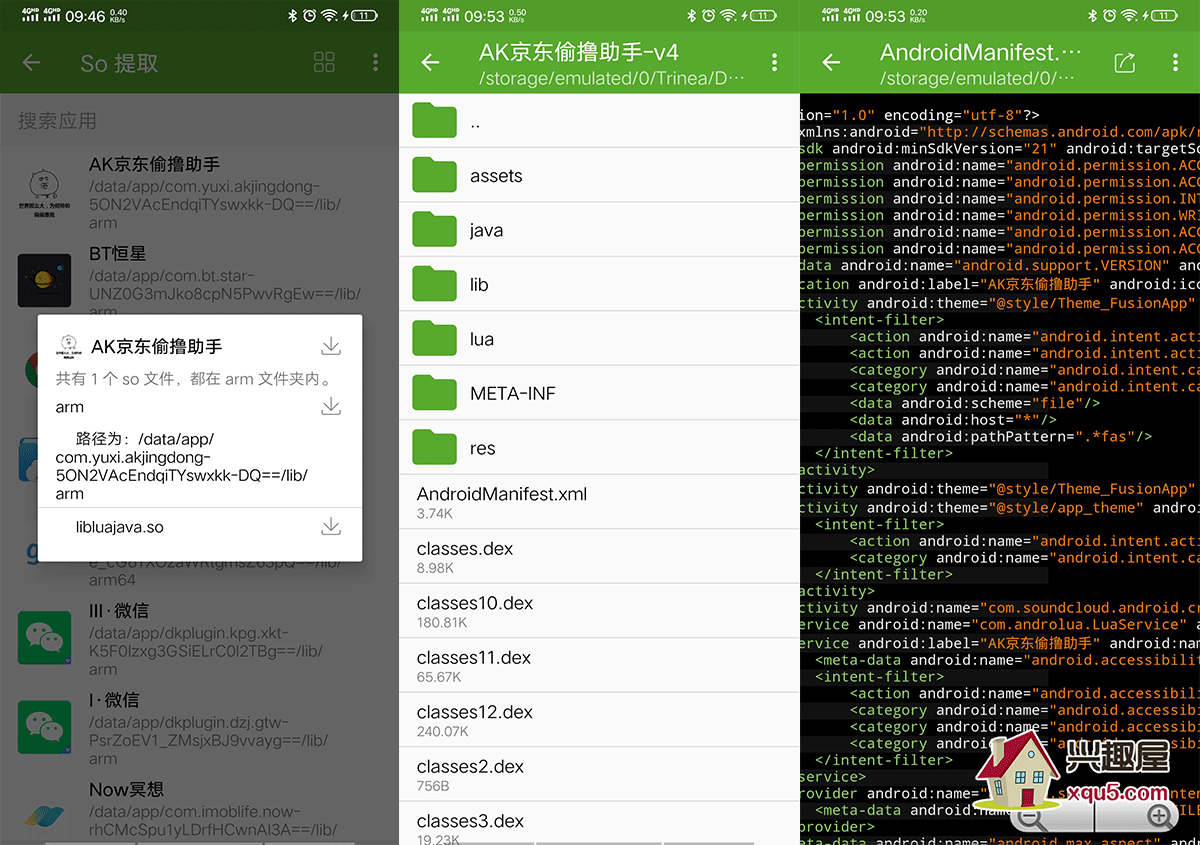This screenshot has height=845, width=1200.
Task: Open the III·微信 entry title
Action: [x=119, y=611]
